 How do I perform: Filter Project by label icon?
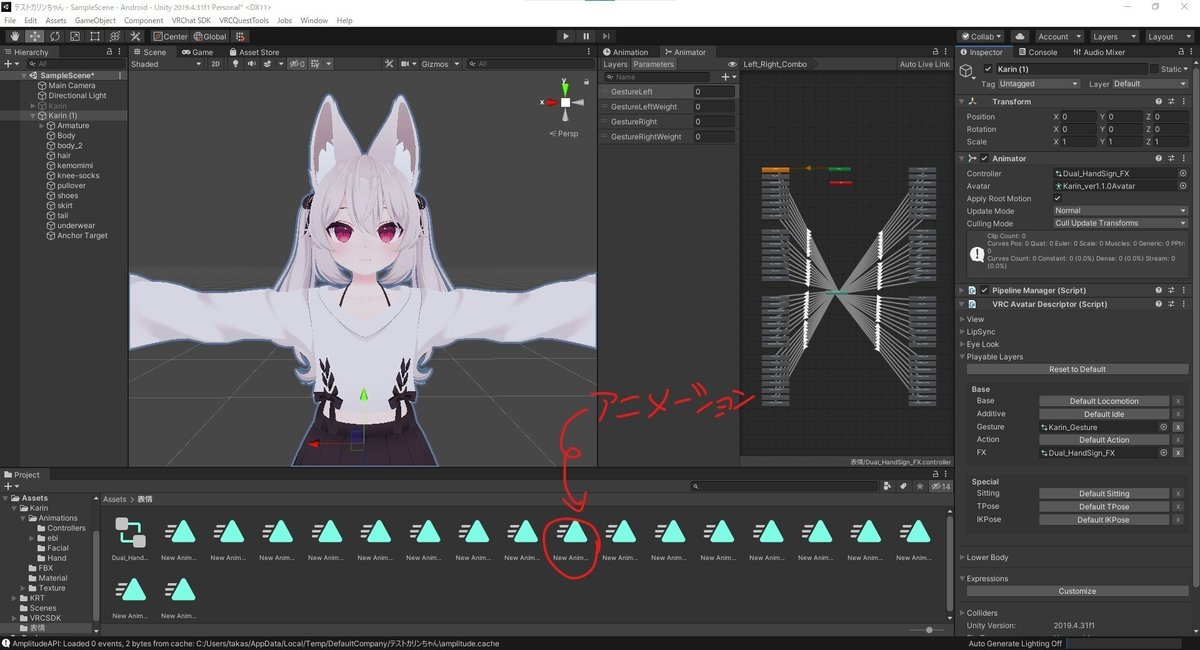click(903, 487)
